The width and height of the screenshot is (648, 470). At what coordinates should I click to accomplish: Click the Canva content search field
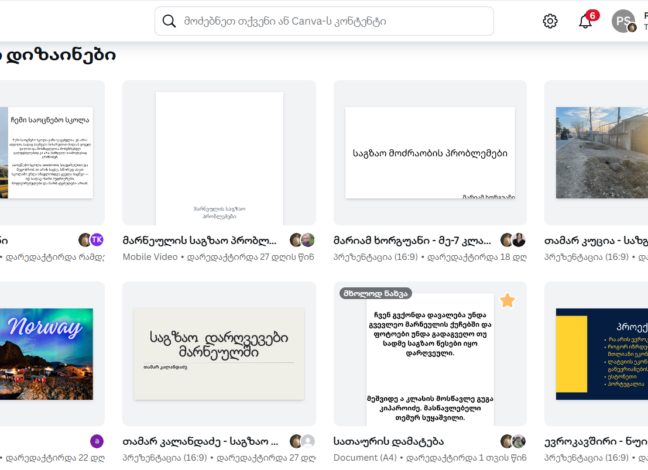click(x=324, y=21)
